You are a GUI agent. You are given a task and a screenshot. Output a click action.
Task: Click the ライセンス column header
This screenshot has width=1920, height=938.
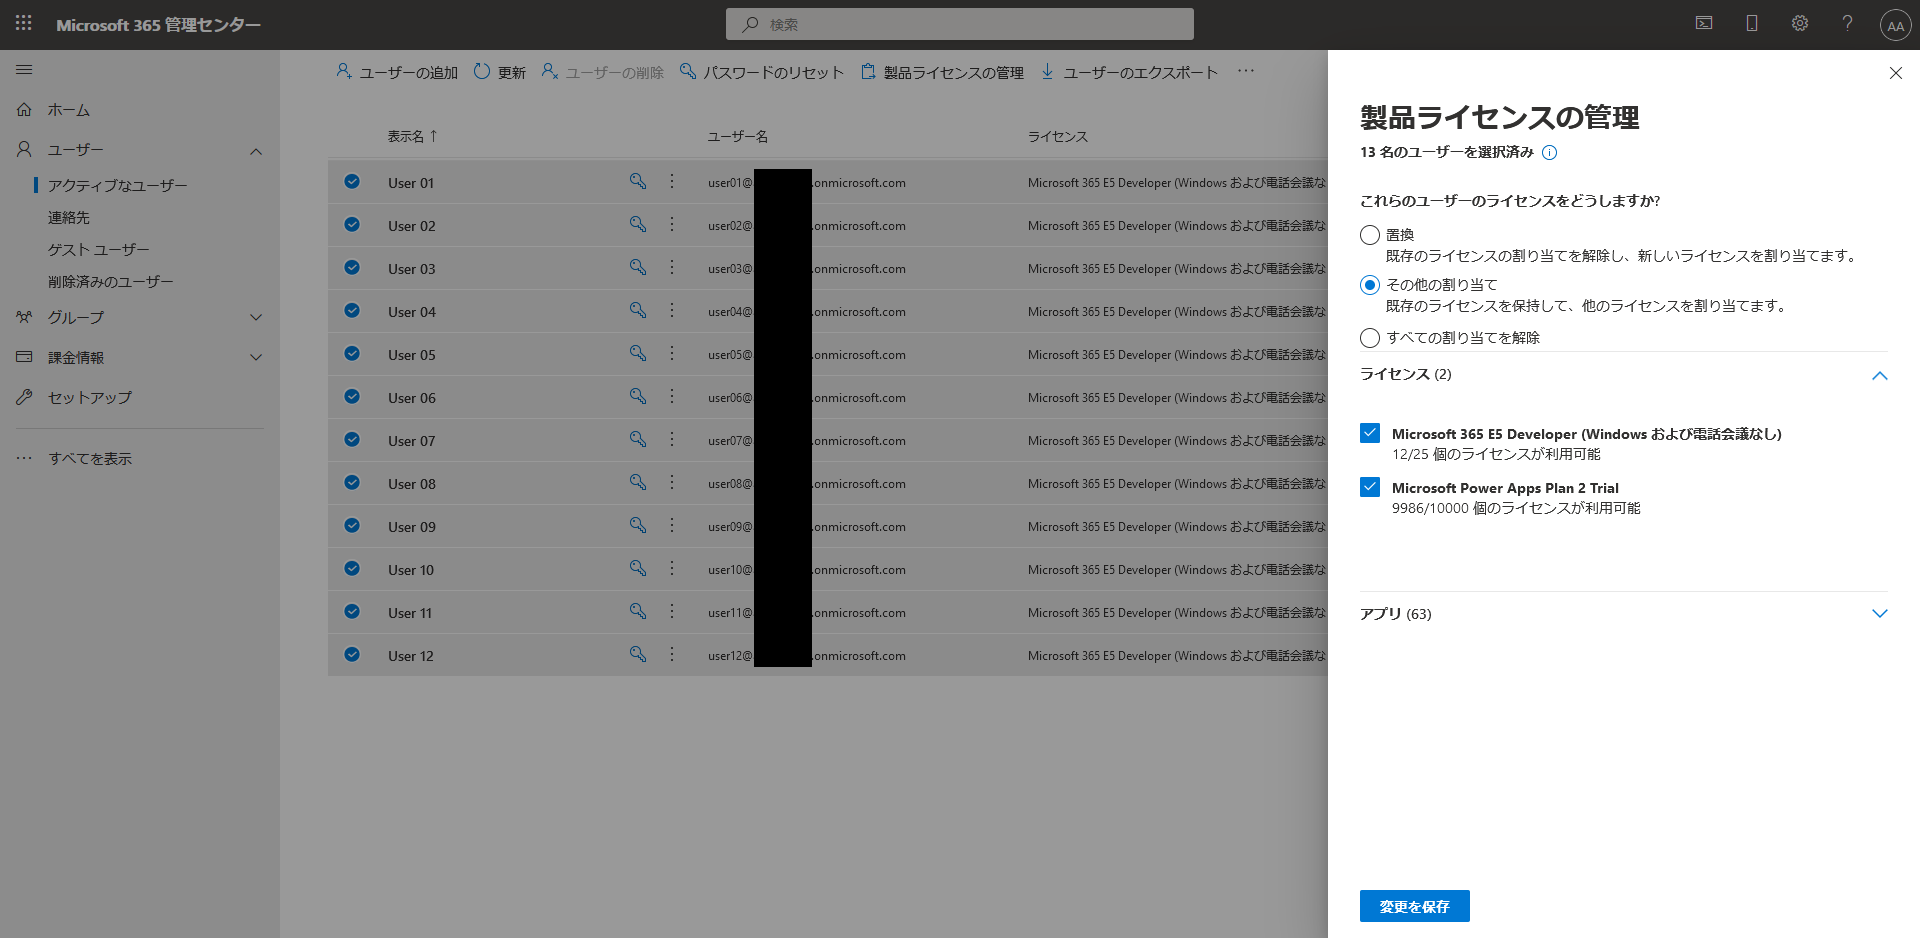(x=1058, y=136)
